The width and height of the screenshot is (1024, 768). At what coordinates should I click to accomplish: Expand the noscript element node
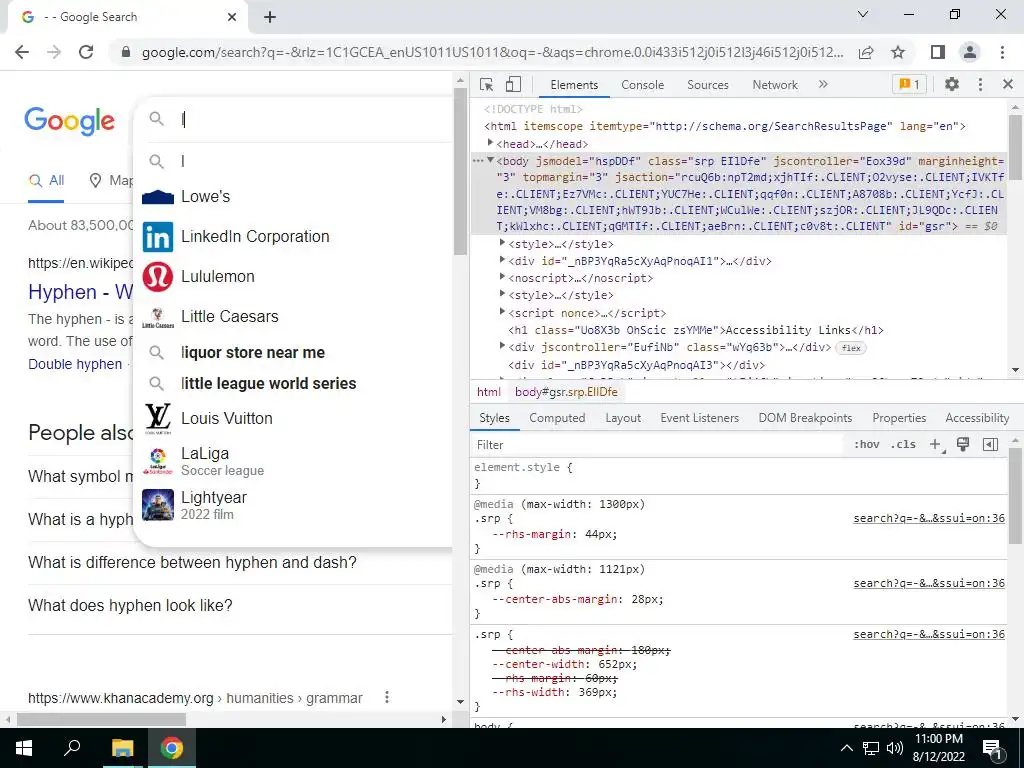click(x=502, y=278)
